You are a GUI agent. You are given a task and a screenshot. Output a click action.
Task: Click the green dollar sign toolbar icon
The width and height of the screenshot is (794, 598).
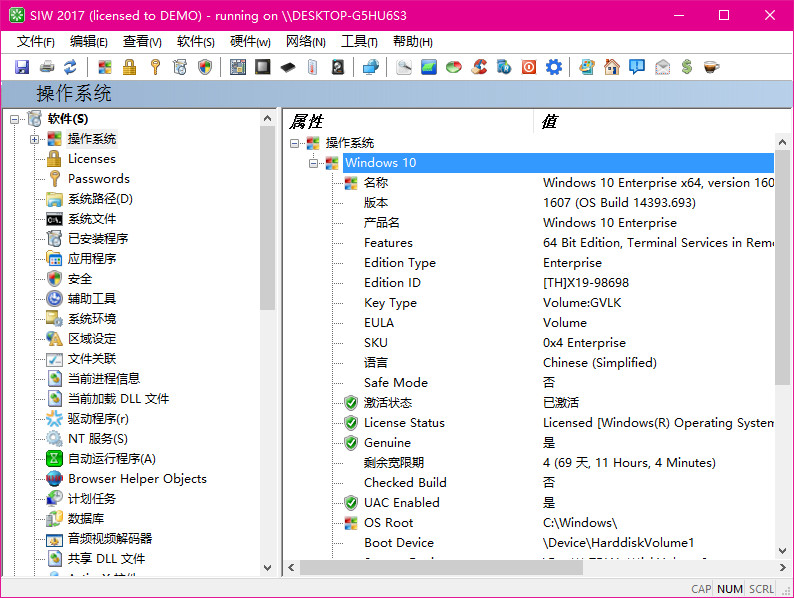(x=687, y=67)
